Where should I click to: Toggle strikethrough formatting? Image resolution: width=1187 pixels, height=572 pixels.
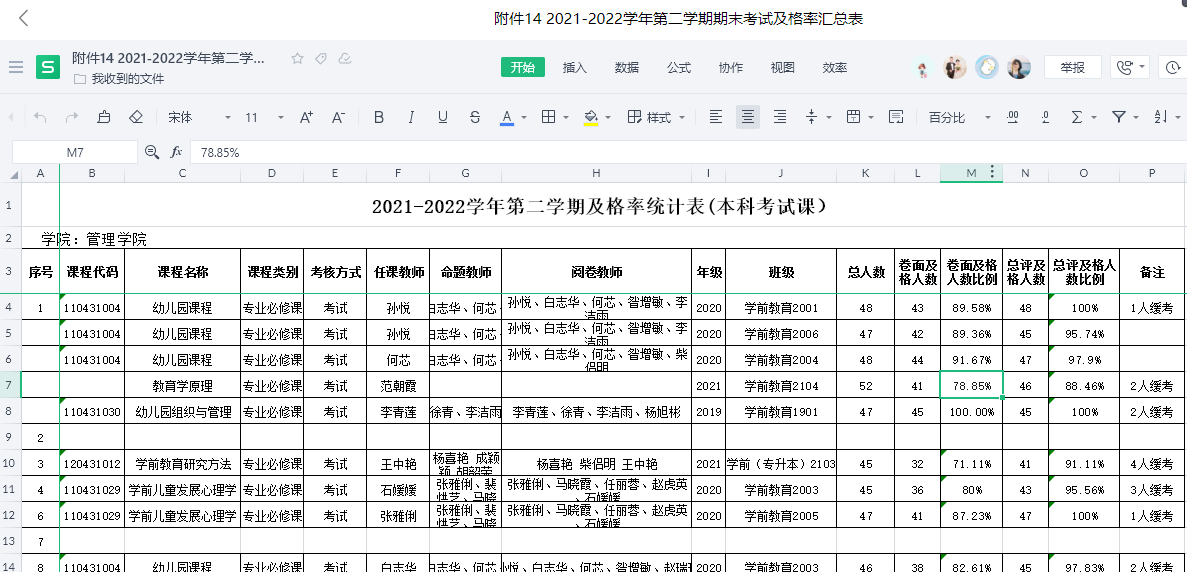[x=475, y=117]
